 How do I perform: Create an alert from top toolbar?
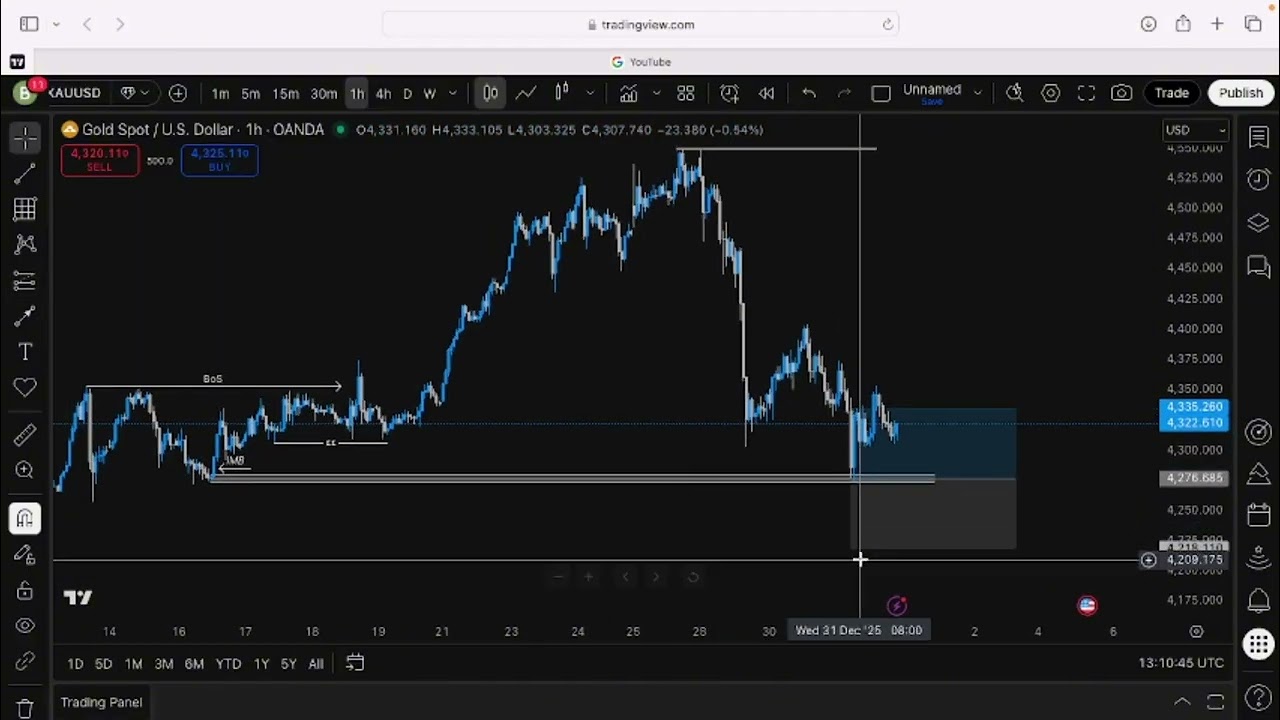coord(730,93)
